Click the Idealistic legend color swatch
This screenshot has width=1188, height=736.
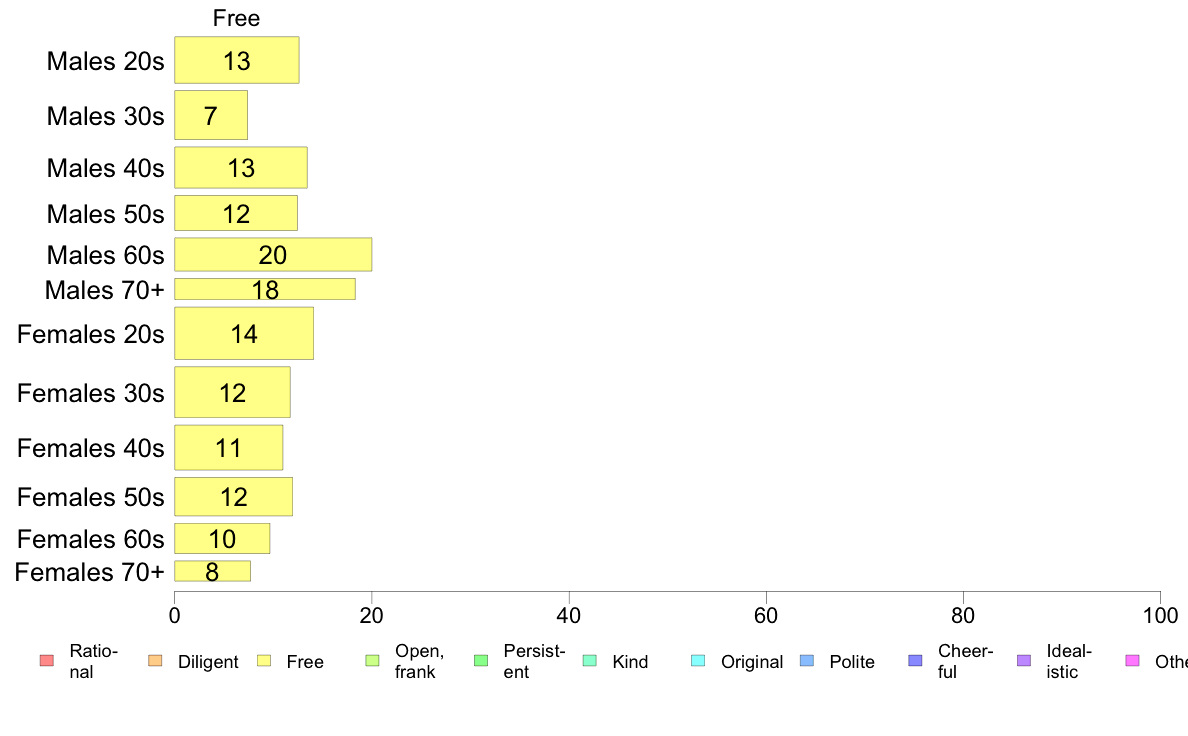pos(1024,661)
